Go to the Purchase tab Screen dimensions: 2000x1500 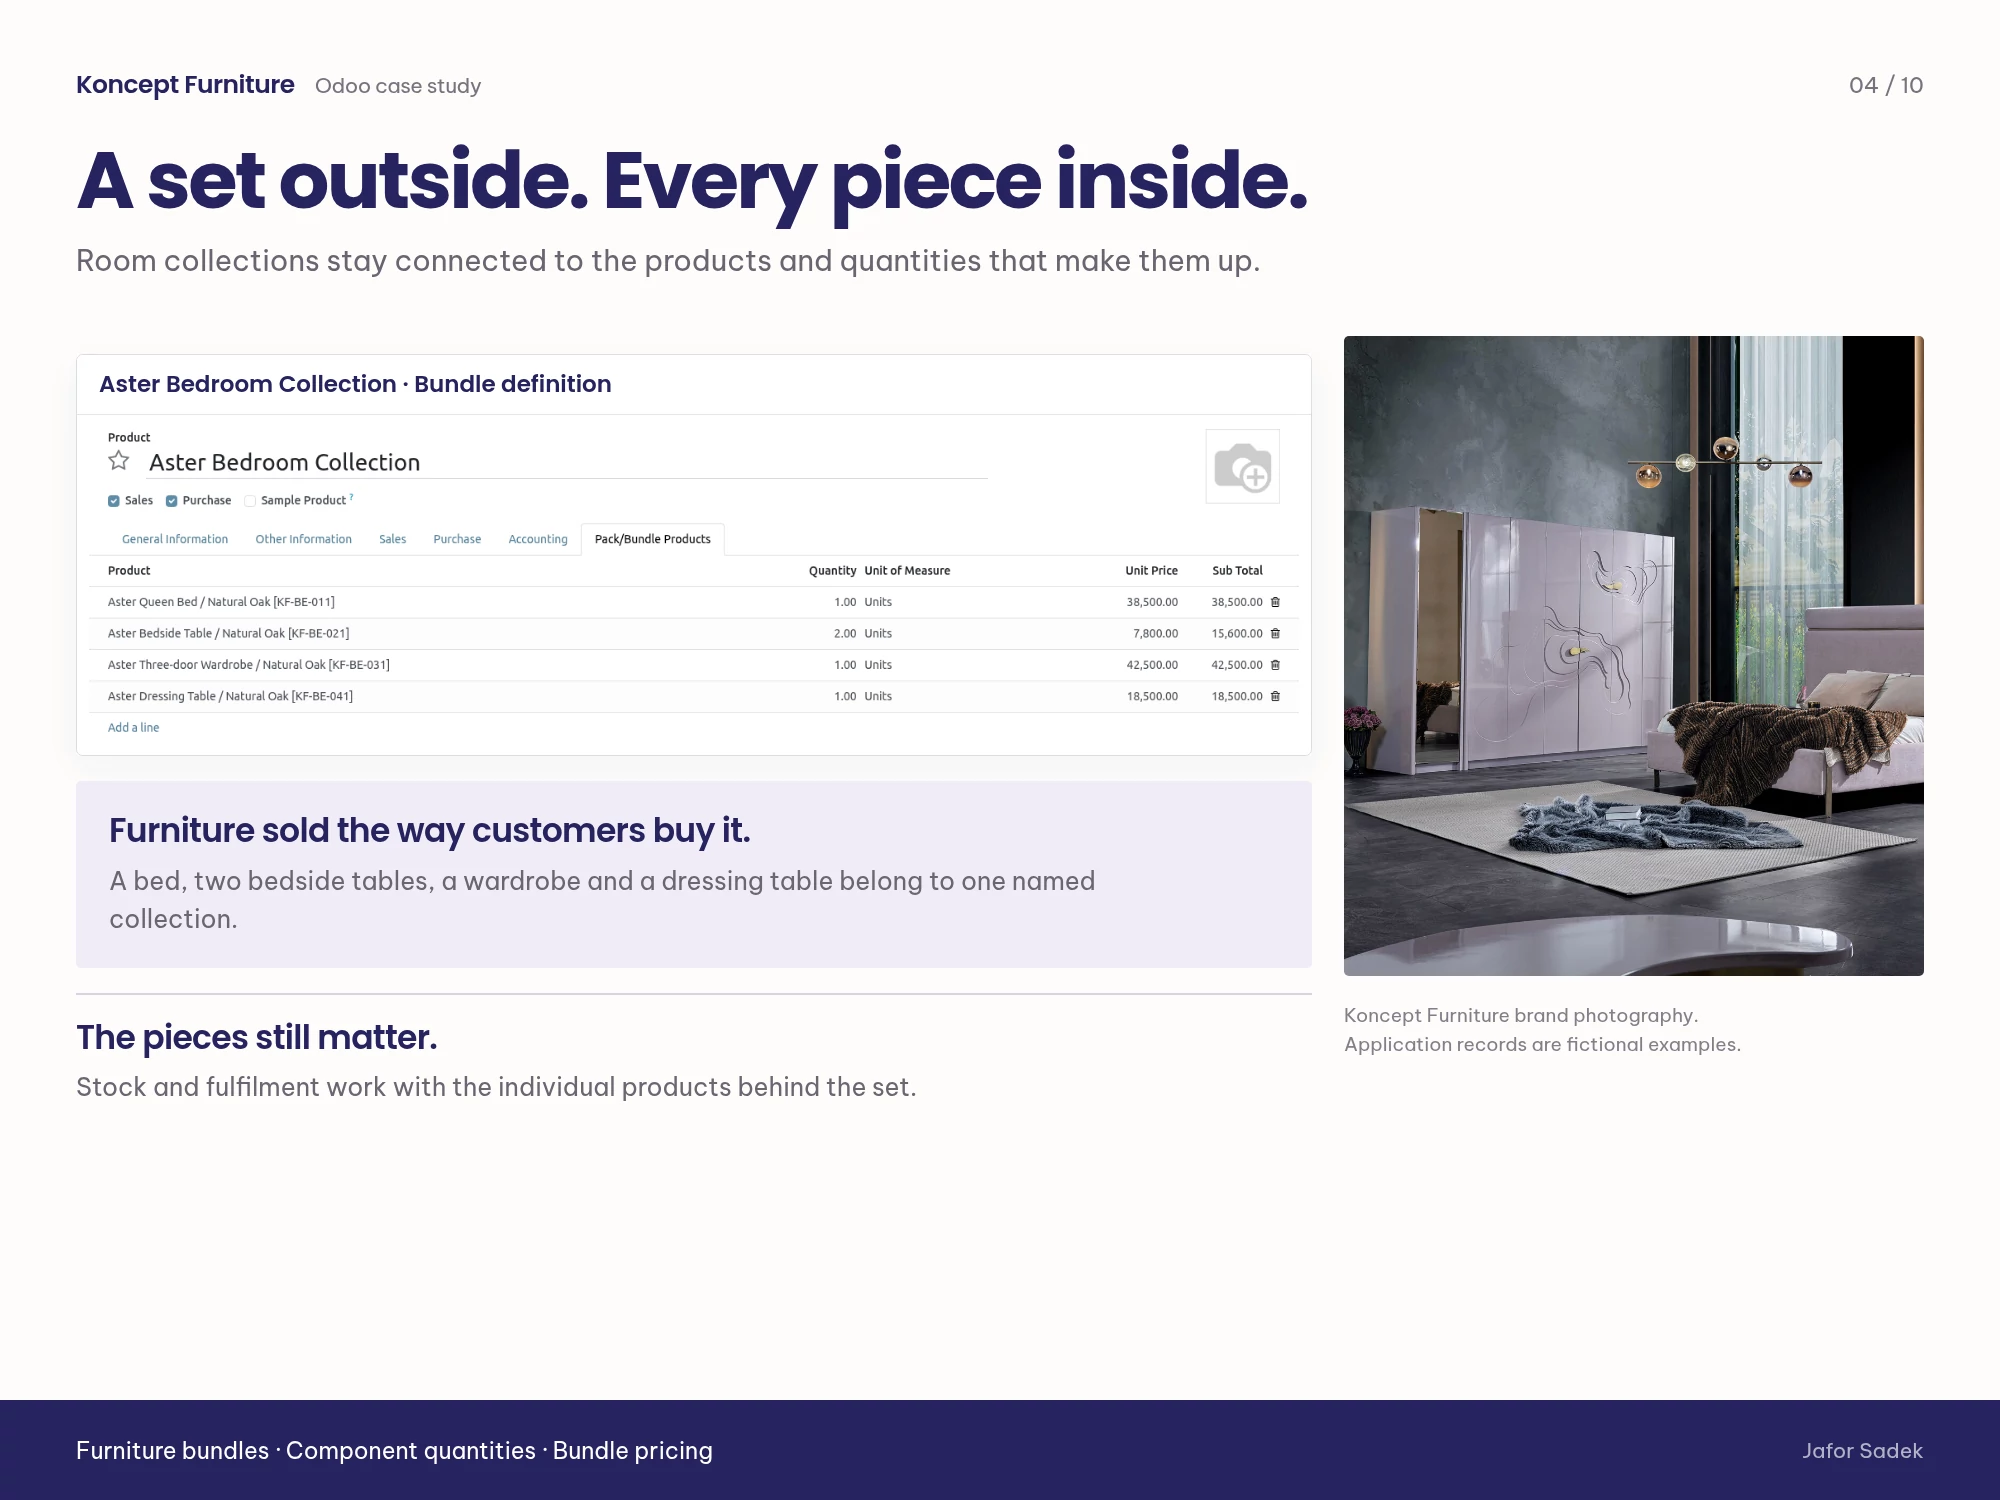tap(457, 539)
